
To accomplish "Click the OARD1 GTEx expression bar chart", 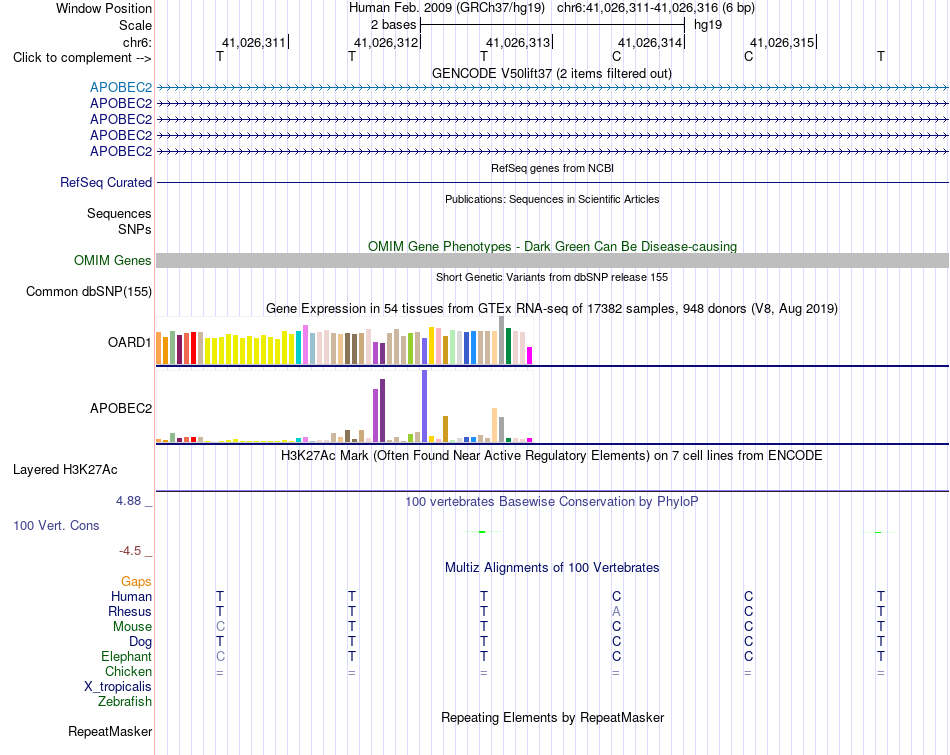I will click(x=344, y=341).
